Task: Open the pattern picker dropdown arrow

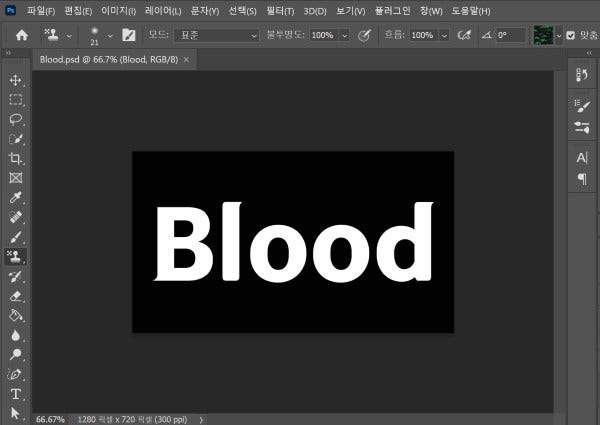Action: [x=559, y=36]
